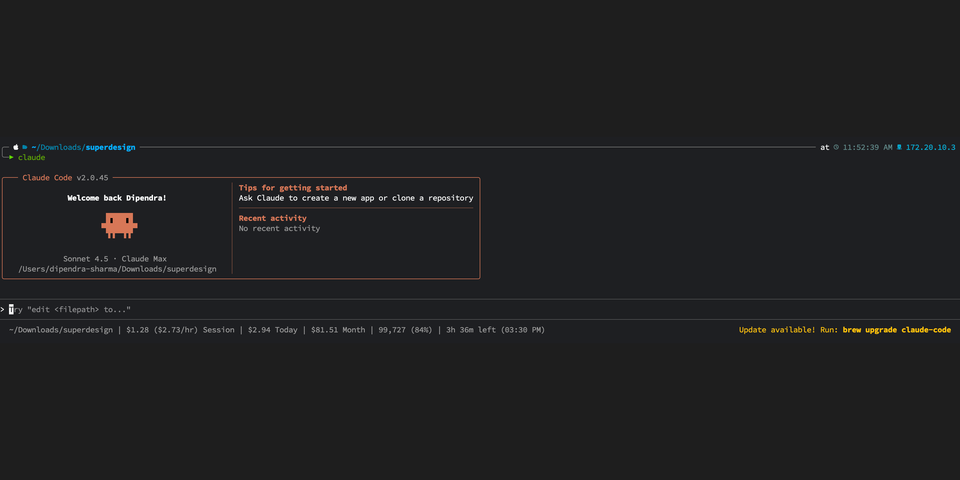Click "~/Downloads/superdesign" in the status line
This screenshot has width=960, height=480.
click(x=61, y=330)
